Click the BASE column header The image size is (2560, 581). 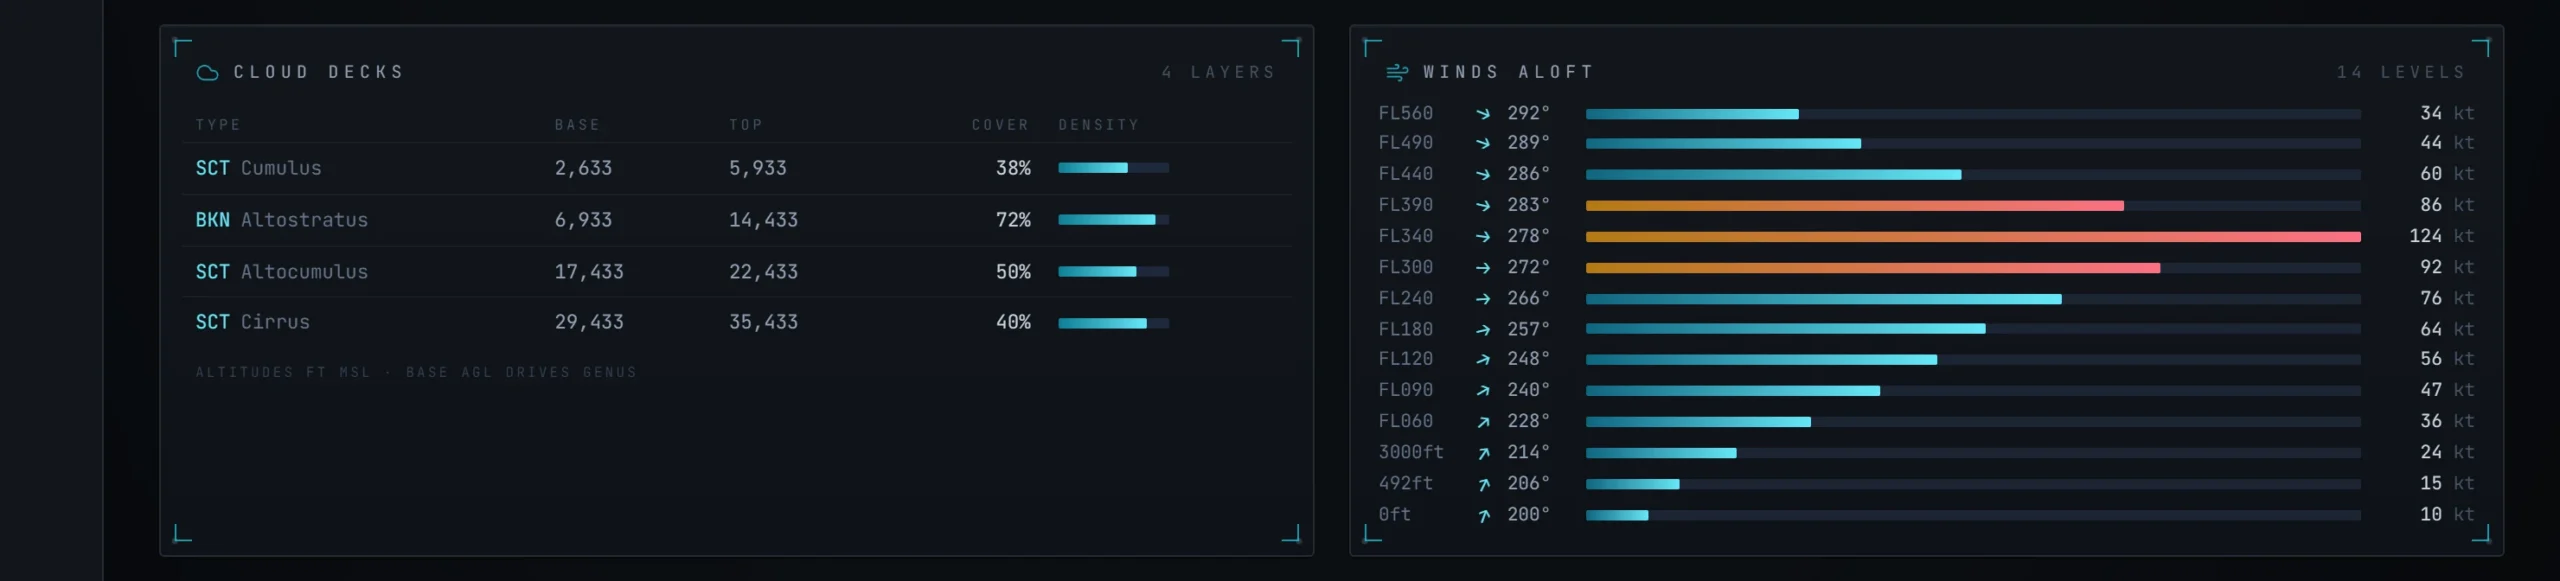tap(577, 125)
